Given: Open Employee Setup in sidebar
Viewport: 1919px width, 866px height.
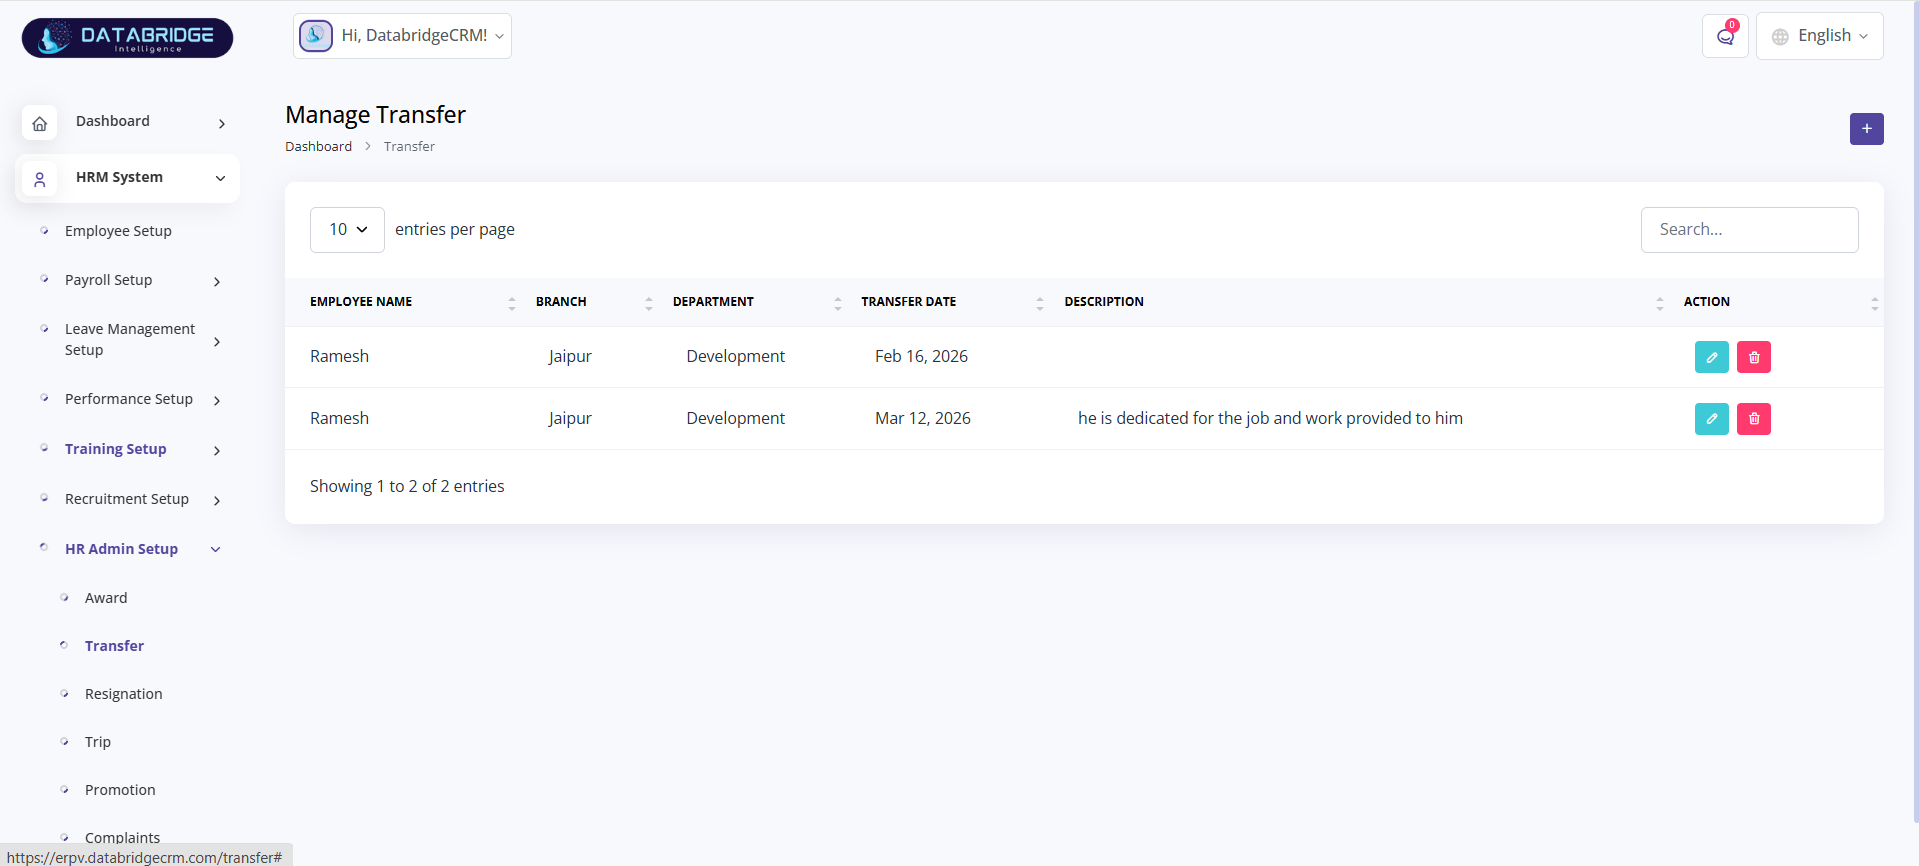Looking at the screenshot, I should 118,231.
